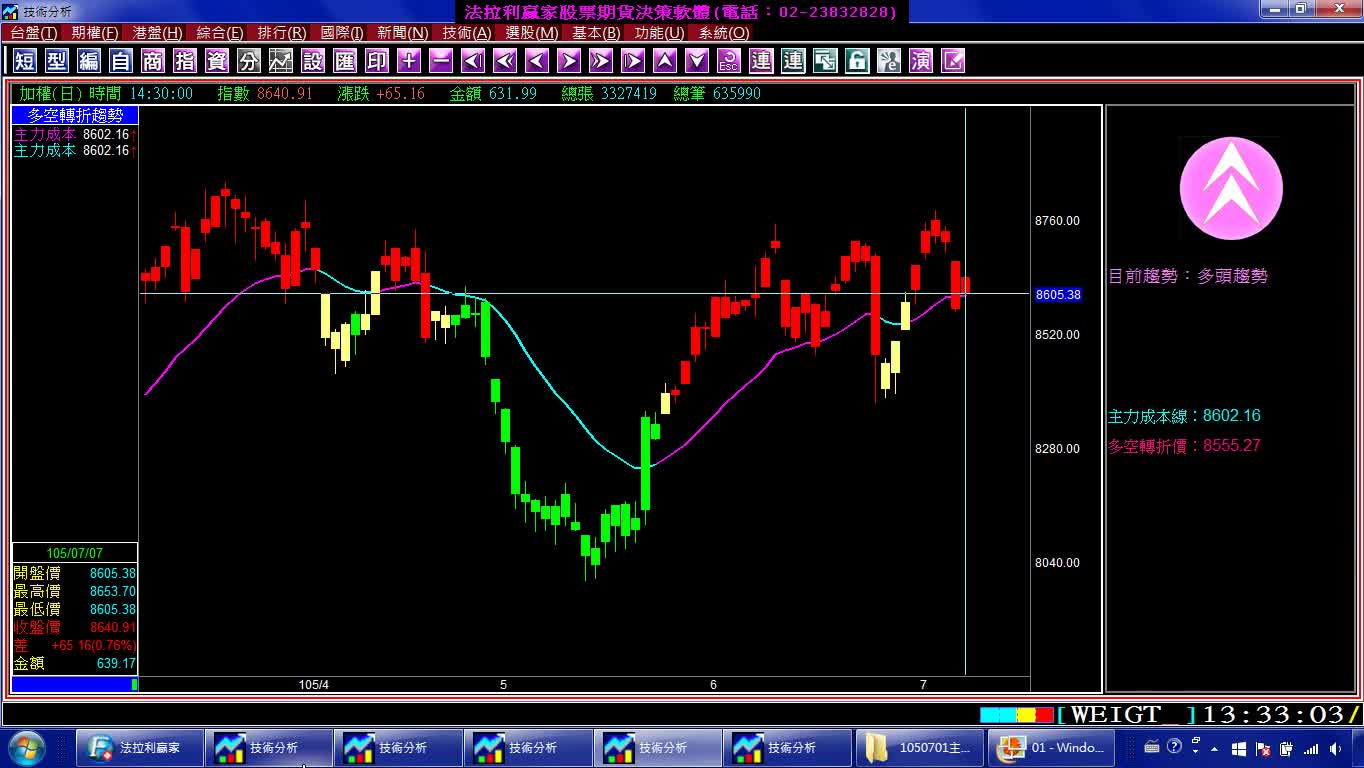Collapse with the down arrow toolbar button

click(697, 61)
